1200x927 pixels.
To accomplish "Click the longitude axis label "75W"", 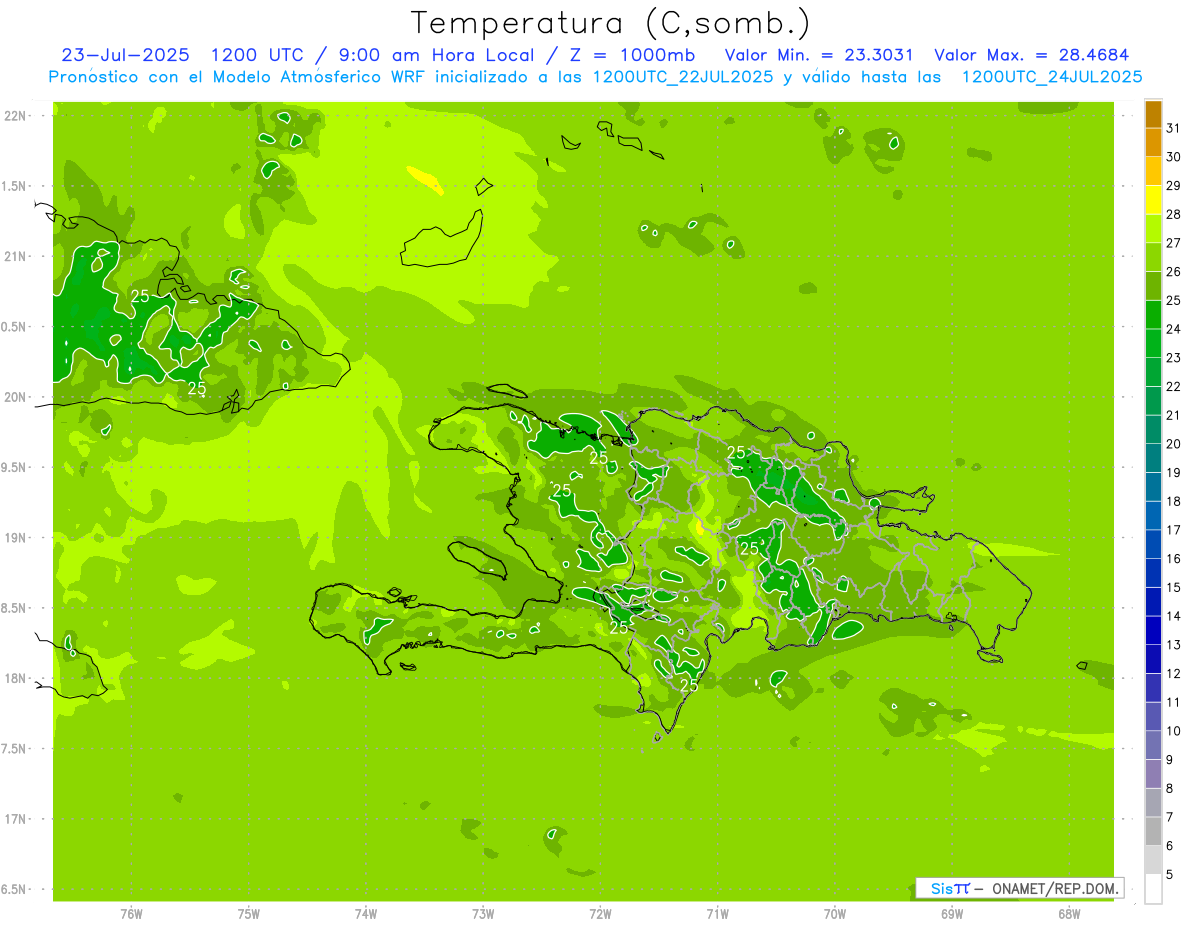I will pos(248,914).
